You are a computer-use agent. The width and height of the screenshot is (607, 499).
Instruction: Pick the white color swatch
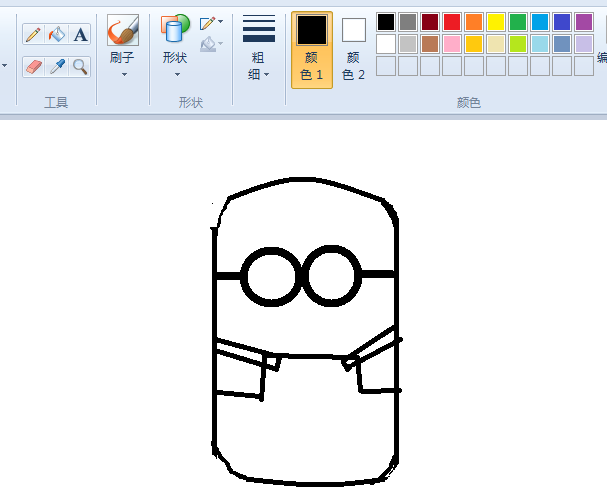tap(386, 44)
